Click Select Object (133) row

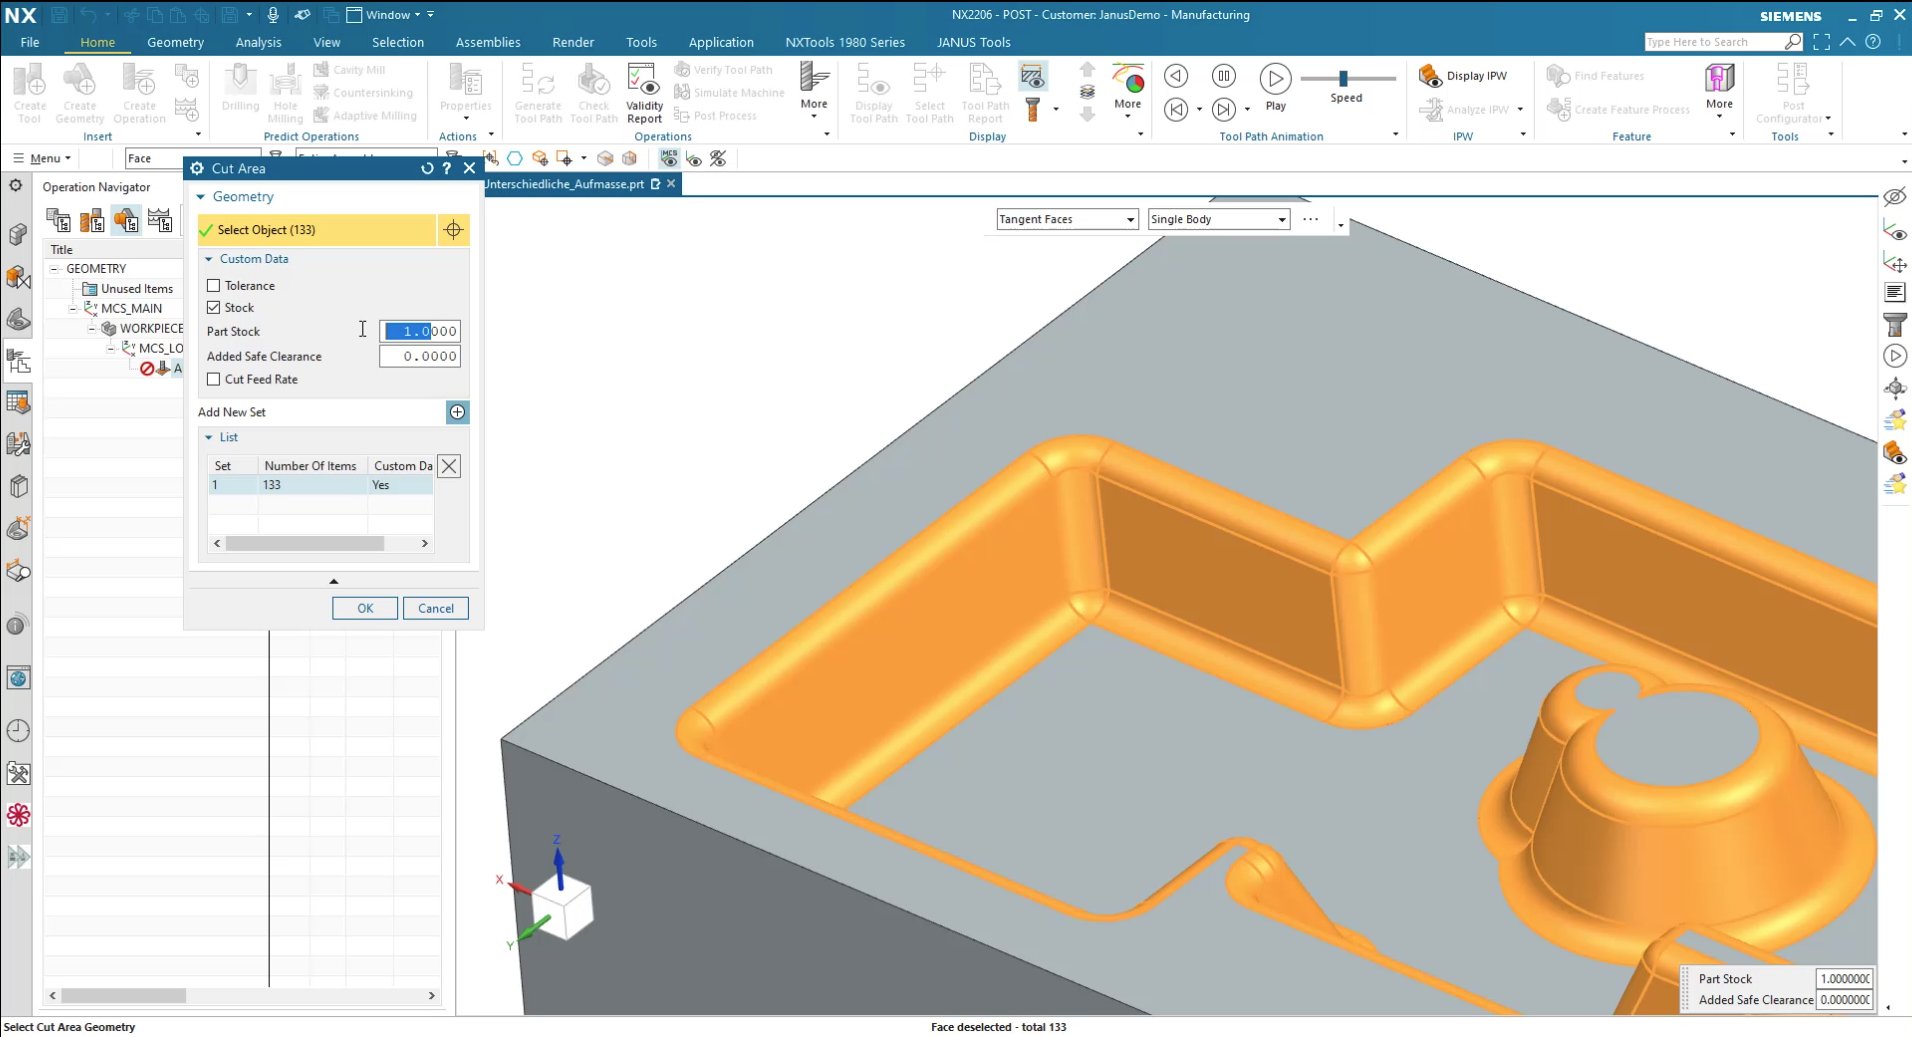317,230
